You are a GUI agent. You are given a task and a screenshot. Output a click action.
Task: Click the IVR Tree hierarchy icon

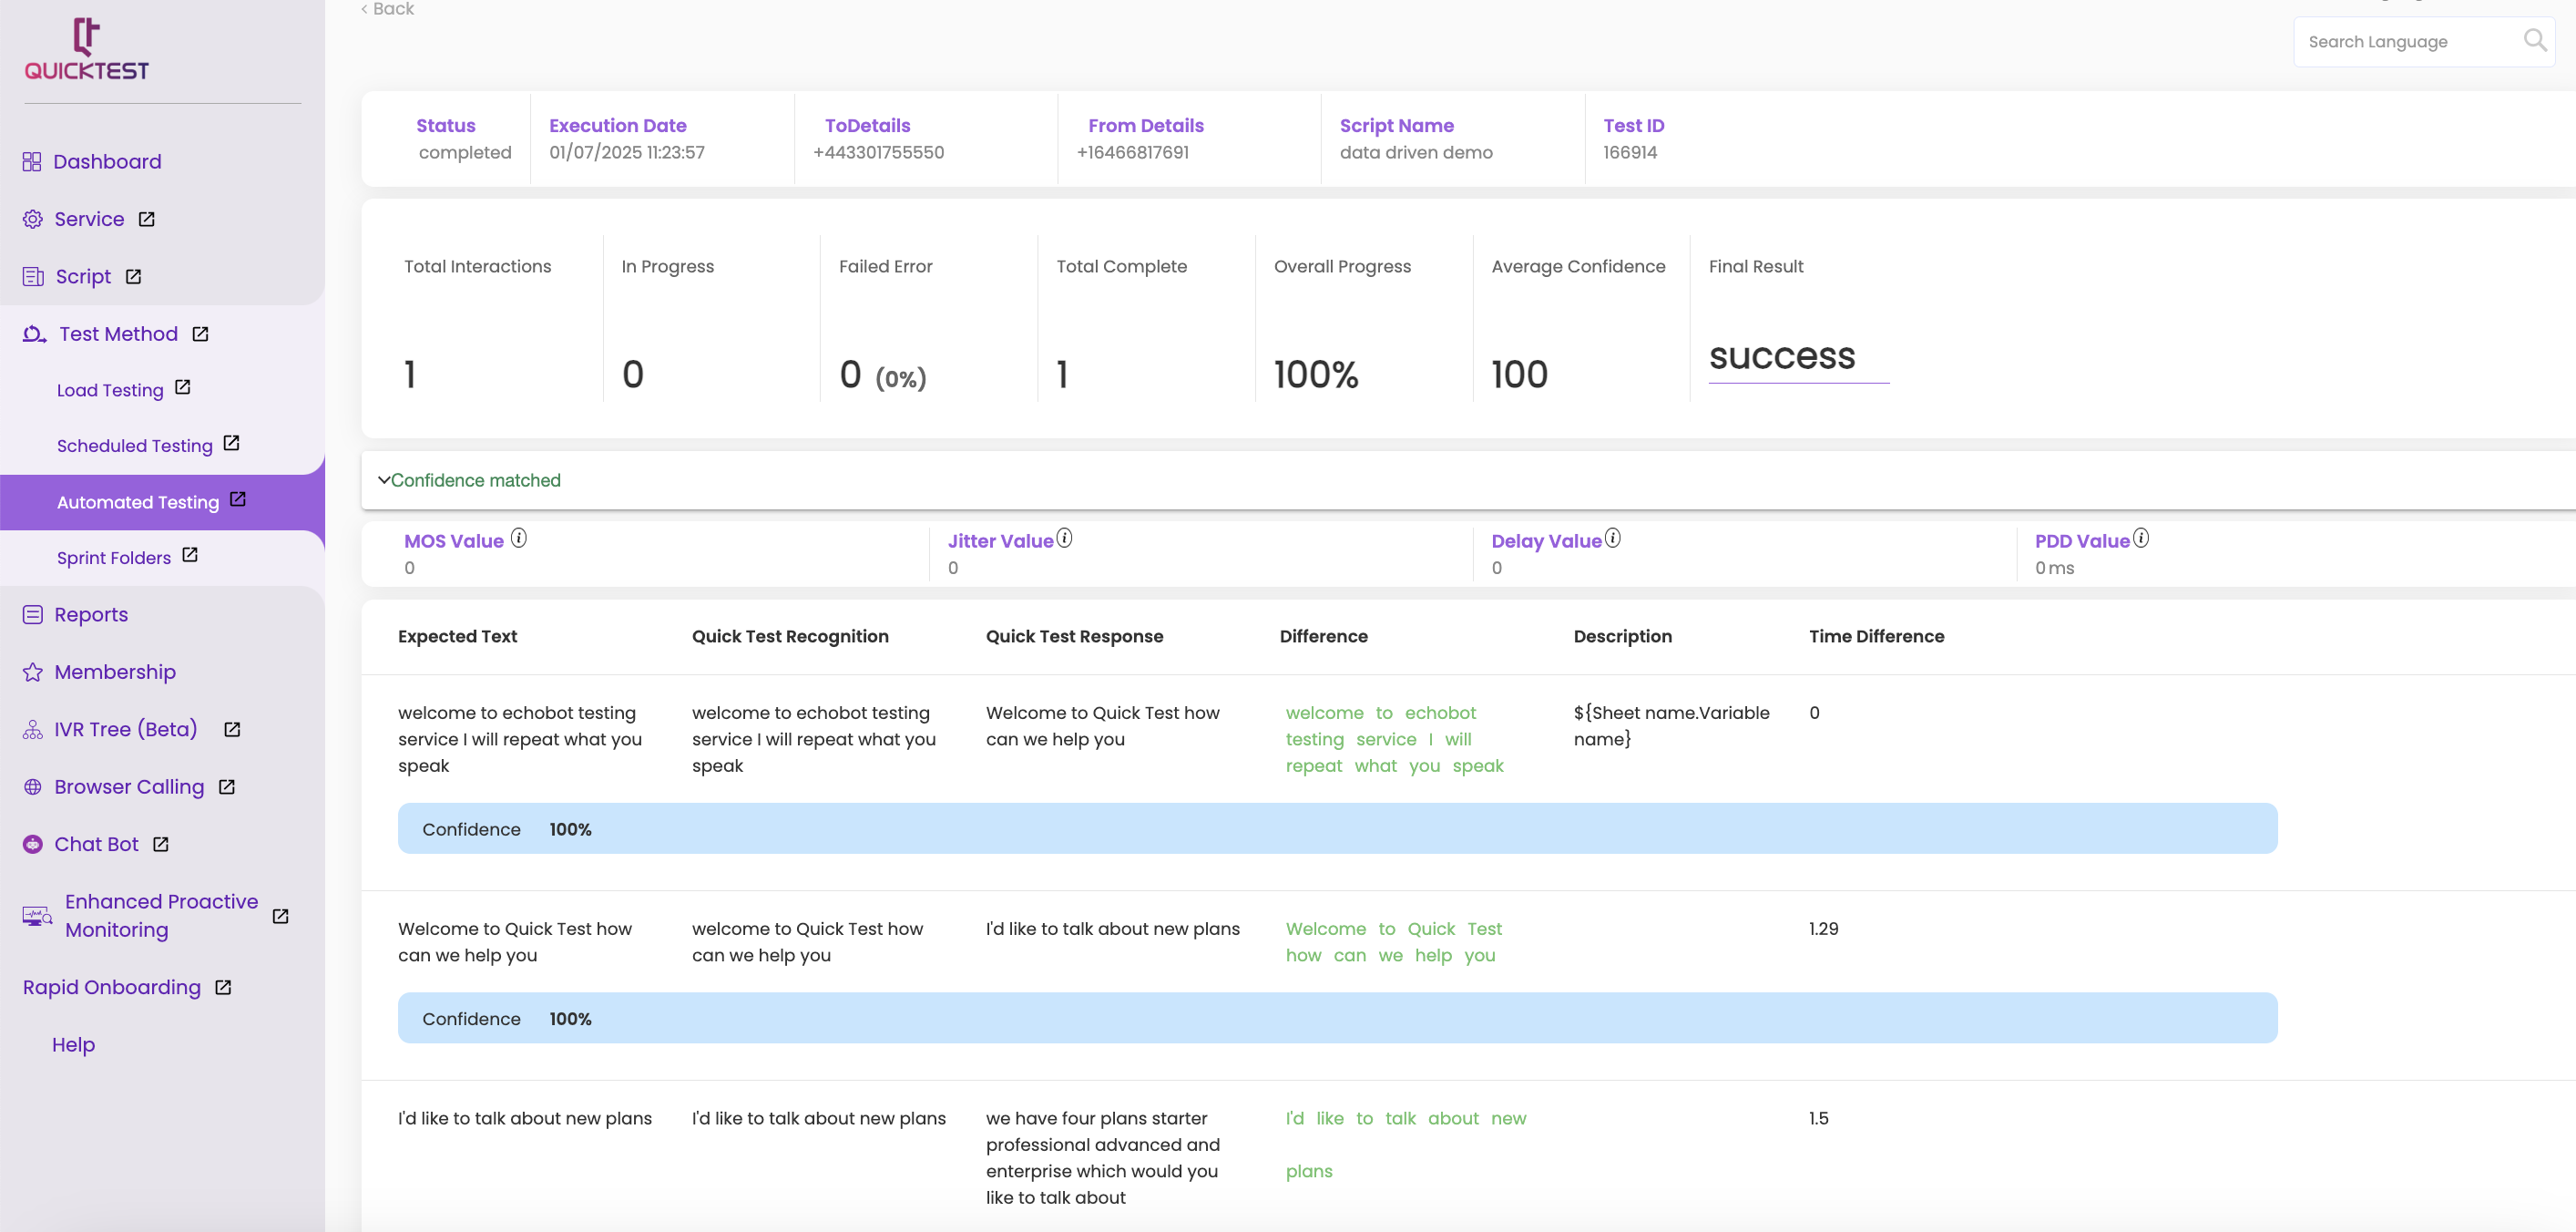coord(33,729)
